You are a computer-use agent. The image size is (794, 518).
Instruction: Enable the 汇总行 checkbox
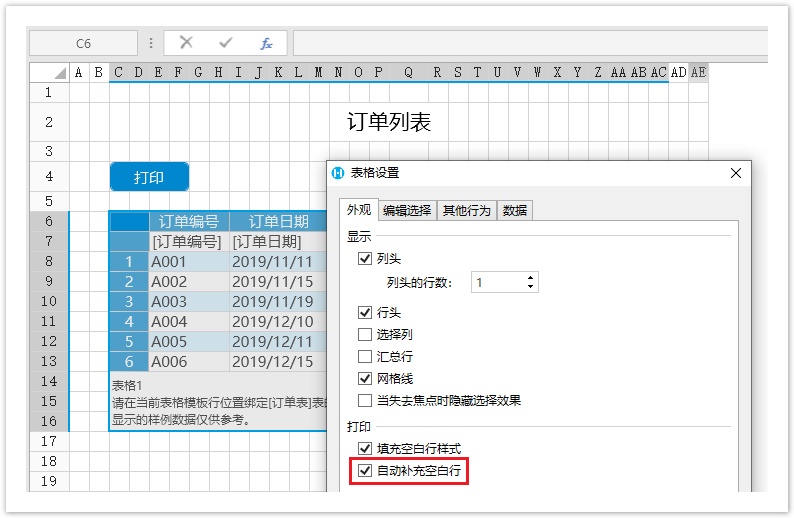click(365, 356)
